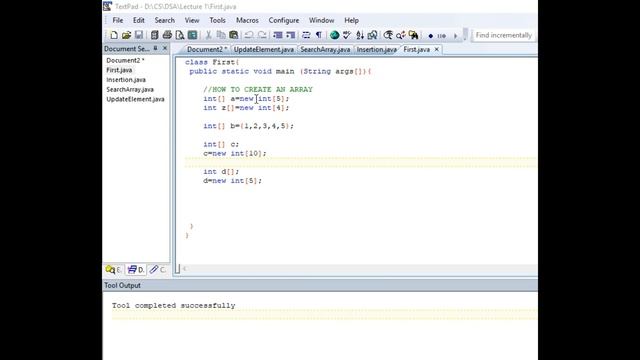The width and height of the screenshot is (640, 360).
Task: Close the Document Selector panel
Action: [164, 49]
